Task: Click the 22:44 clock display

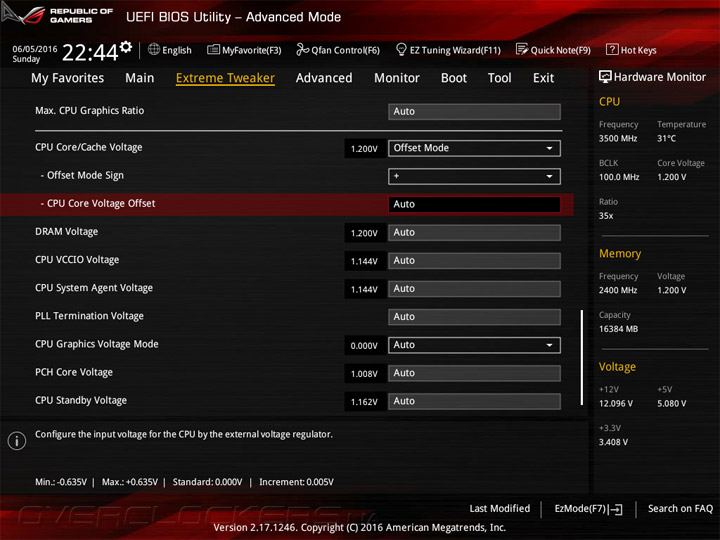Action: [90, 53]
